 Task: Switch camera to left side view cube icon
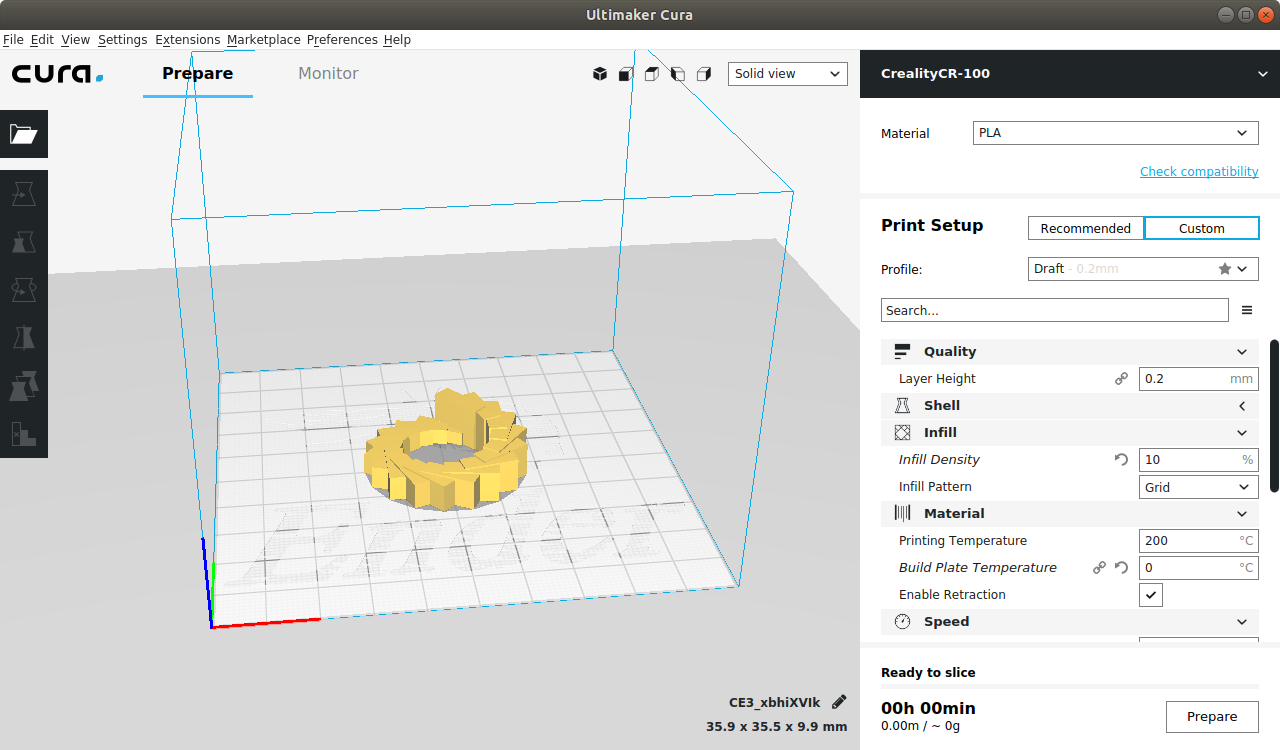pyautogui.click(x=678, y=74)
